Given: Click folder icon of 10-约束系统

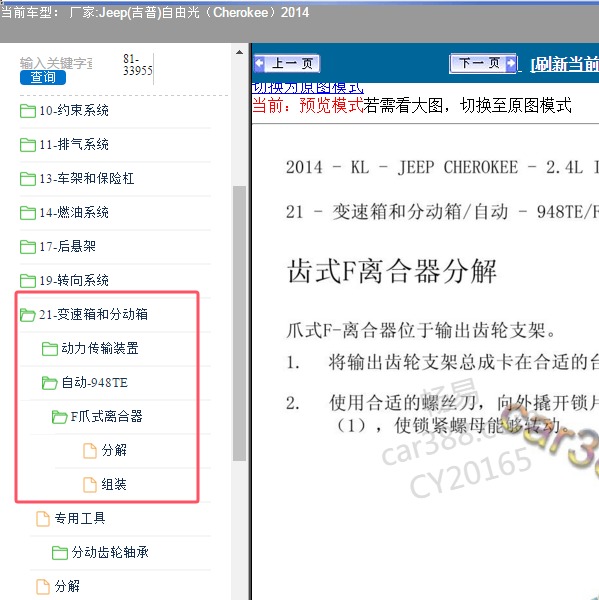Looking at the screenshot, I should [28, 111].
